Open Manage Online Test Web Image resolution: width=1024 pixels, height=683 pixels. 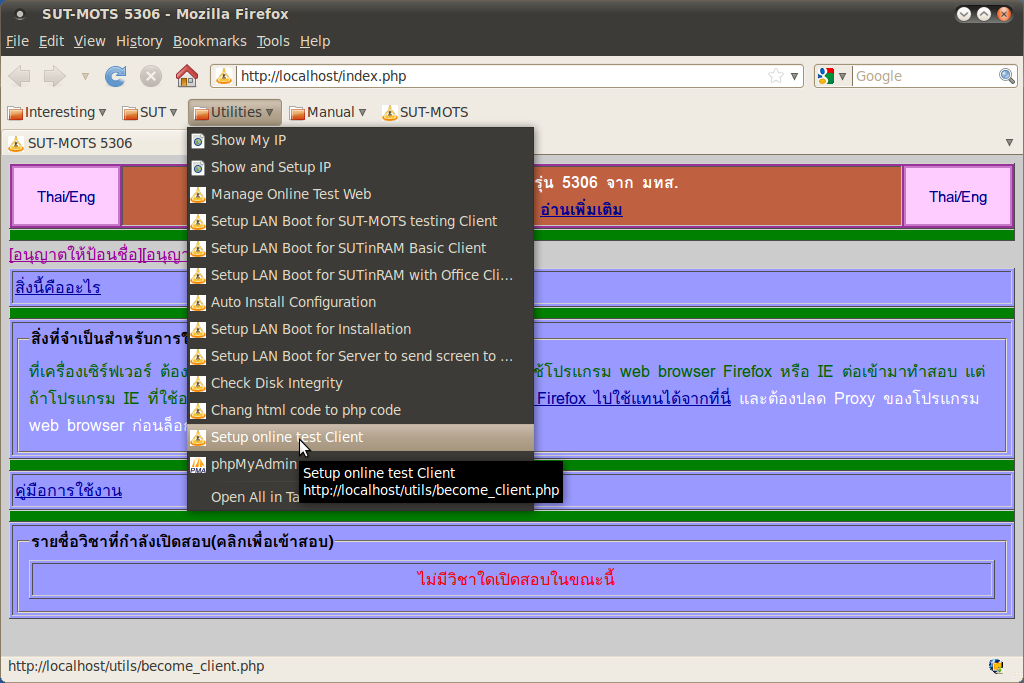pos(360,194)
